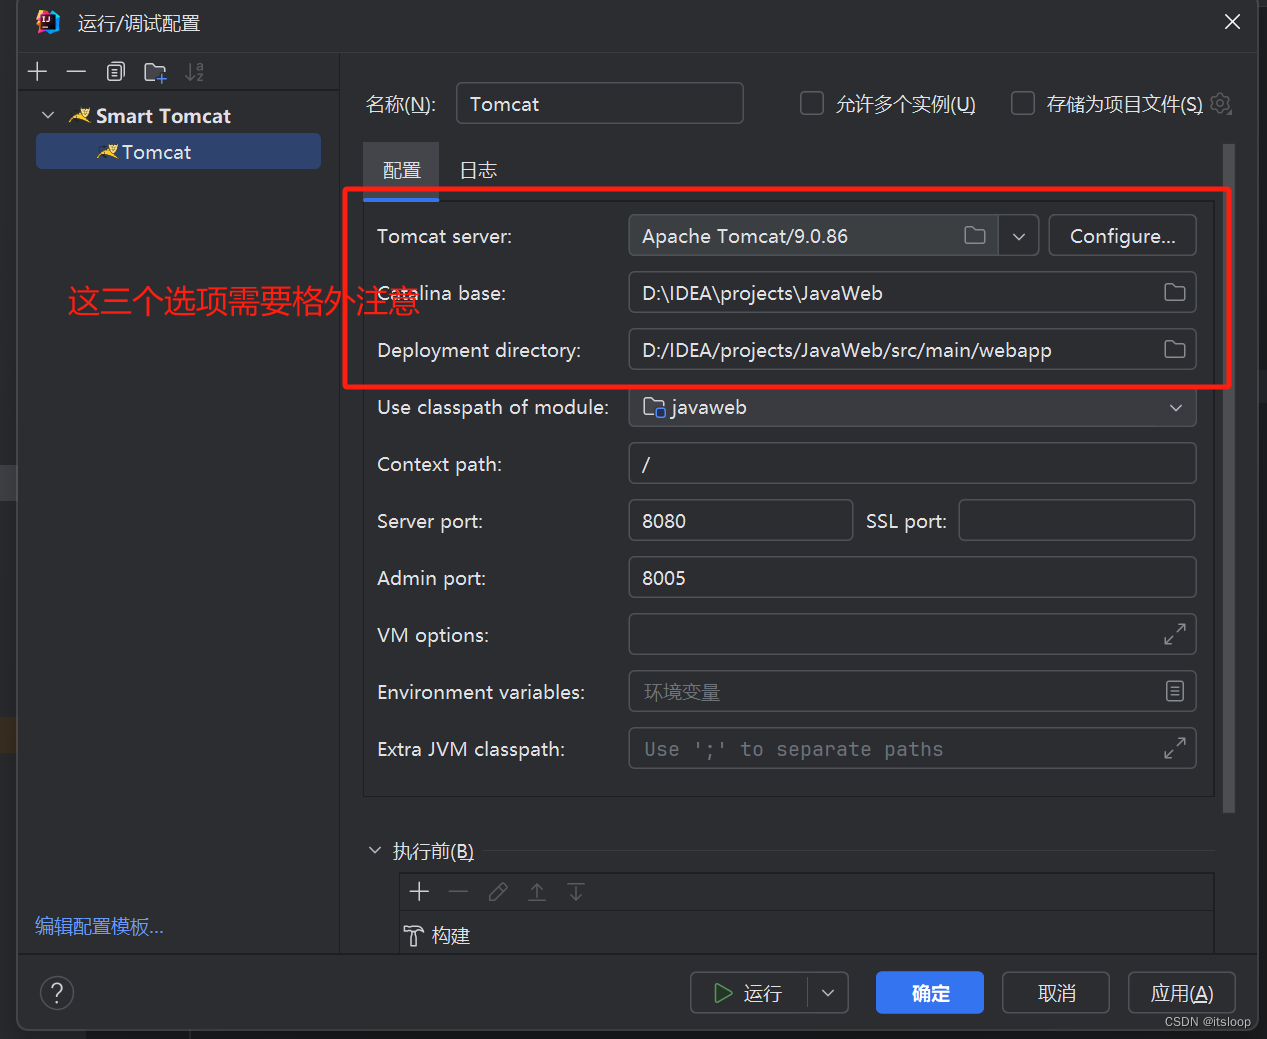Image resolution: width=1267 pixels, height=1039 pixels.
Task: Open Tomcat server version dropdown arrow
Action: click(x=1019, y=236)
